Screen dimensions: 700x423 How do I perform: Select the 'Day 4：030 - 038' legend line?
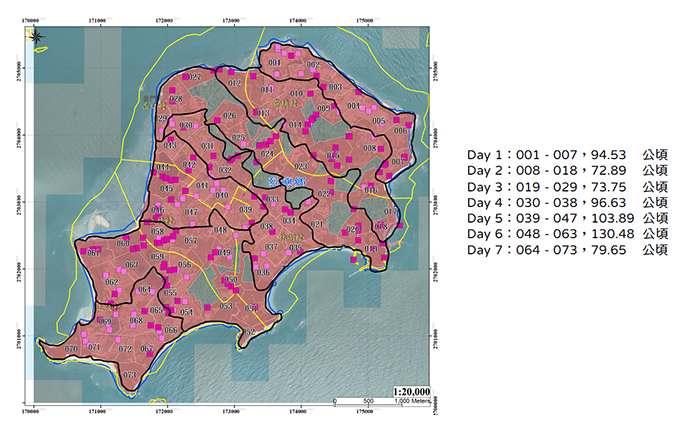point(567,202)
